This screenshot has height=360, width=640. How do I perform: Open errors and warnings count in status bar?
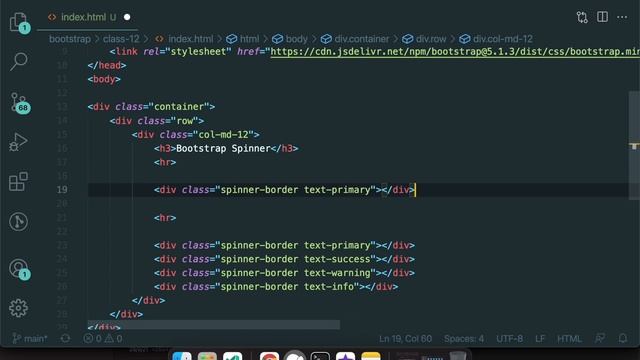click(x=103, y=338)
